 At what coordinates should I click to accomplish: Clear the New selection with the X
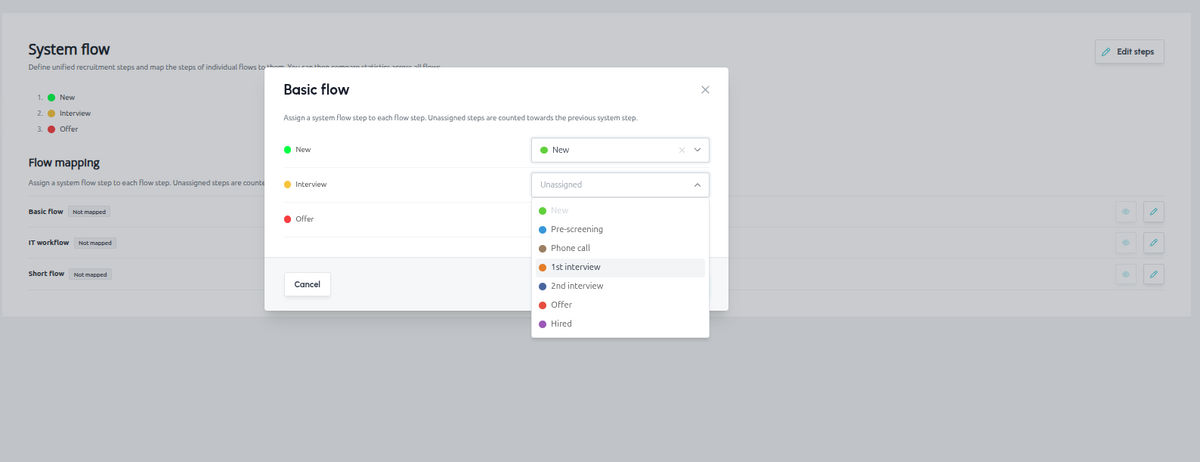[682, 150]
